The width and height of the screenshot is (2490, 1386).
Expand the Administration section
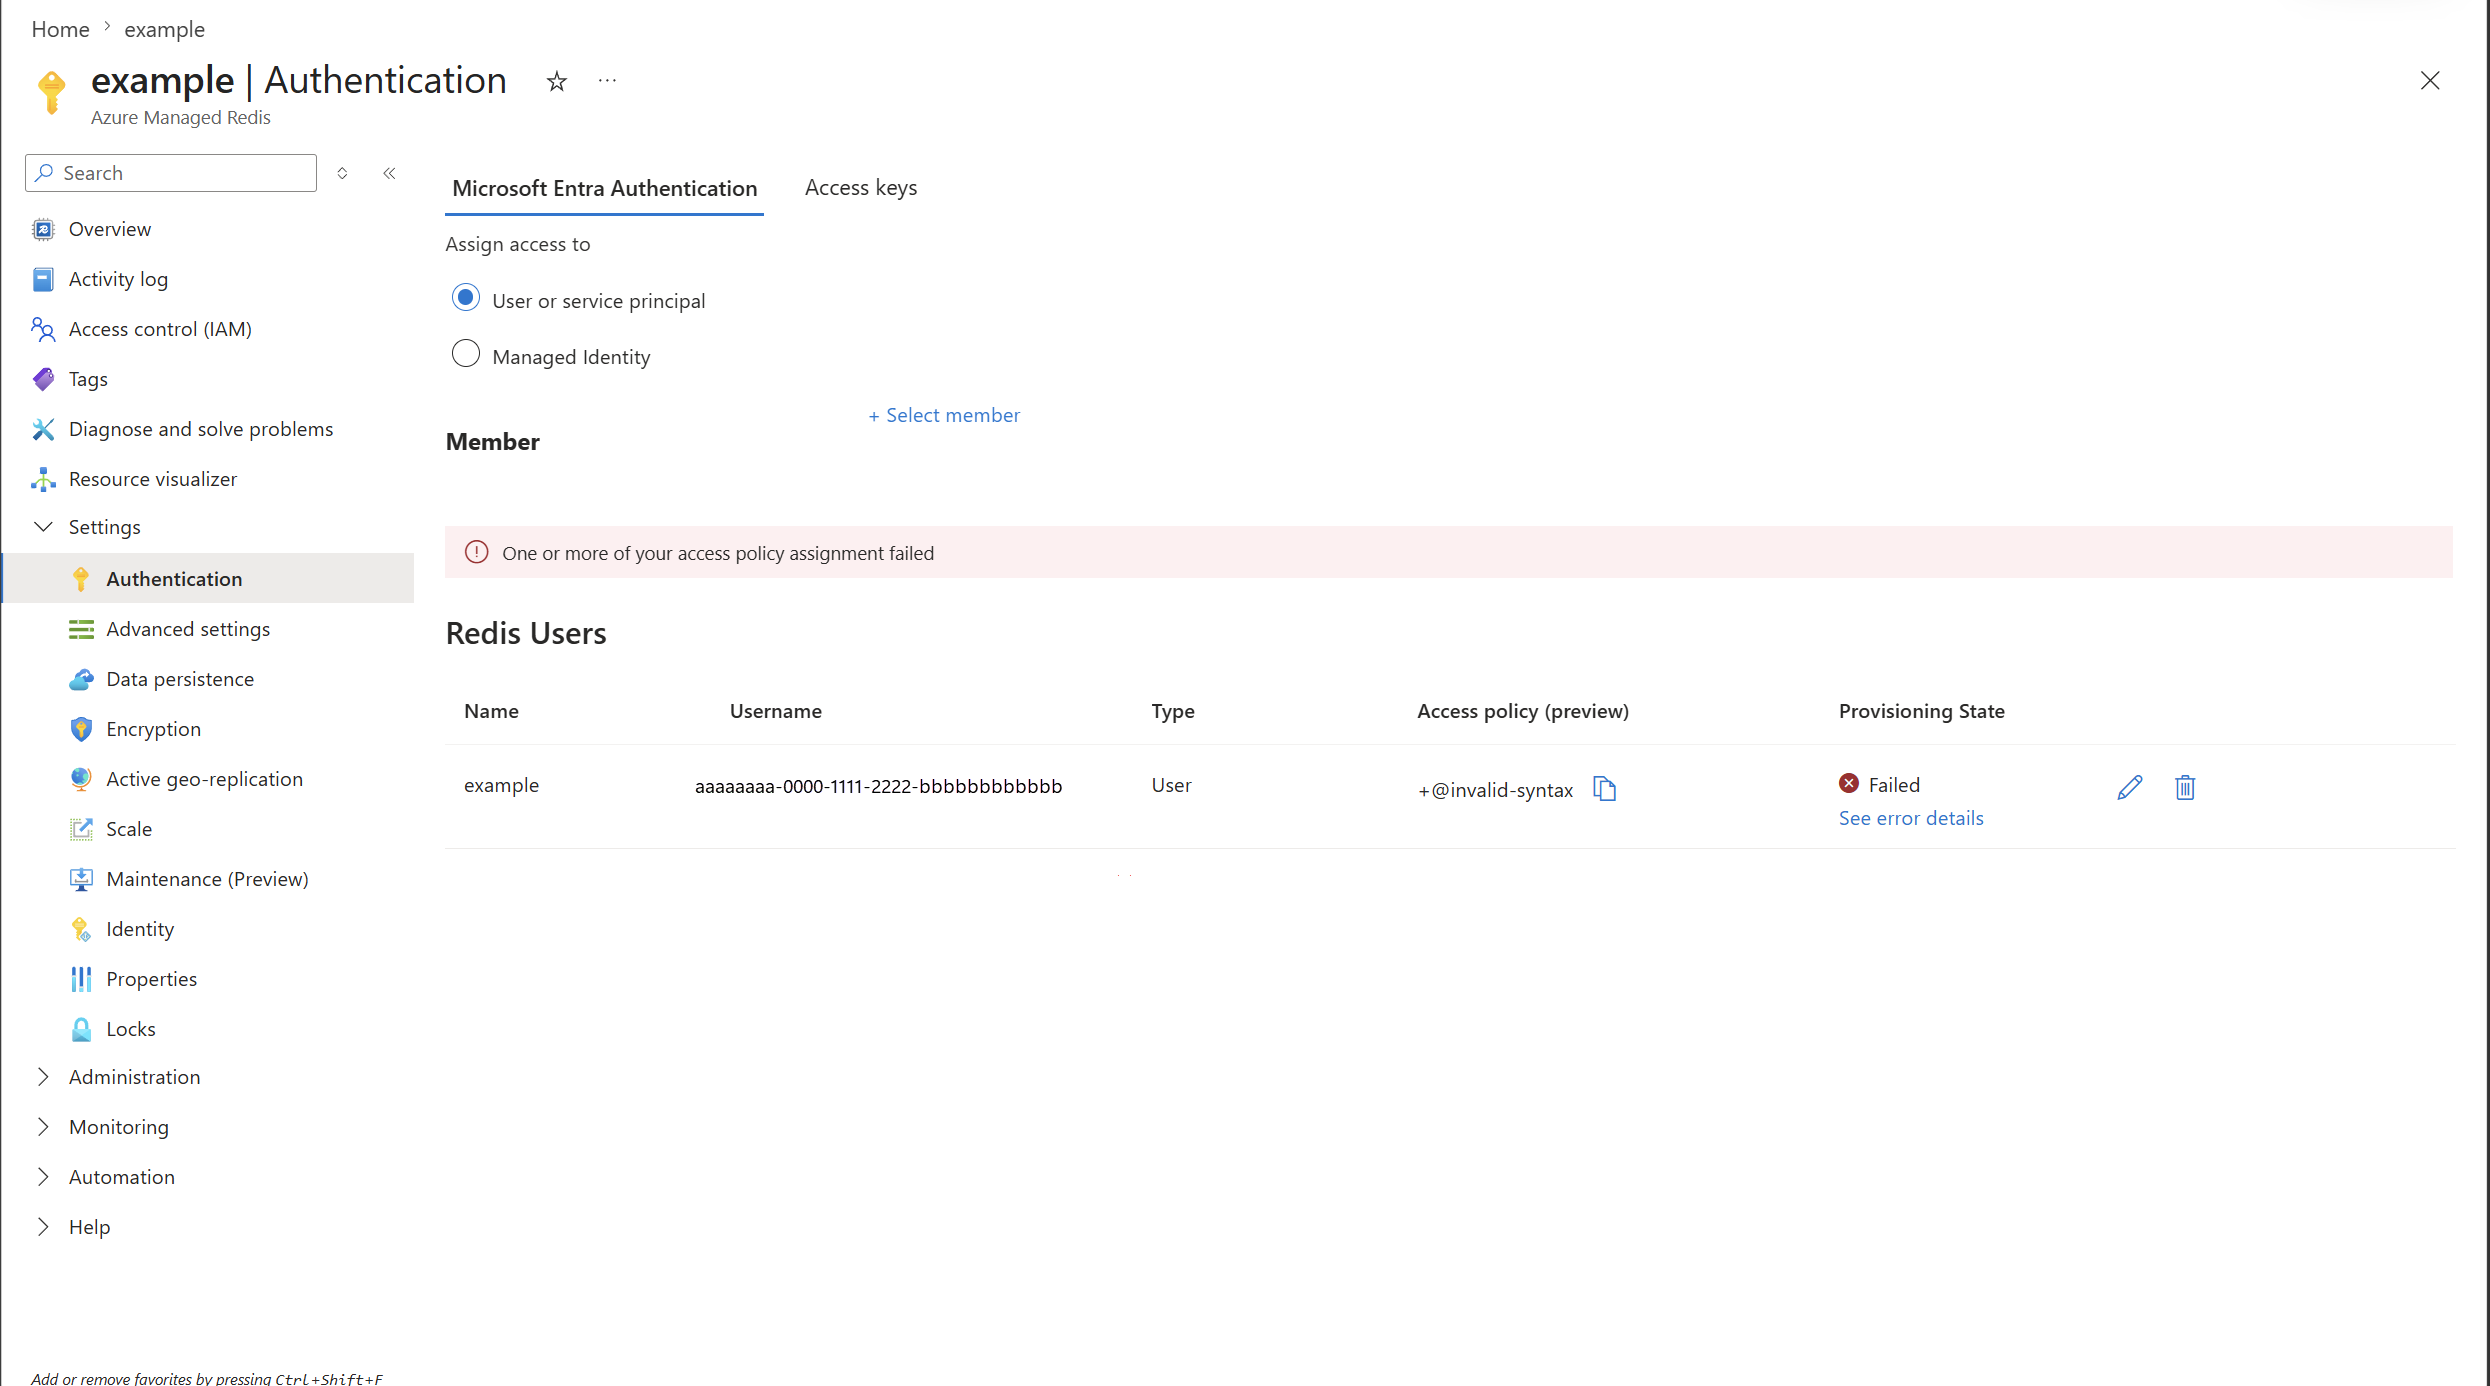(43, 1077)
